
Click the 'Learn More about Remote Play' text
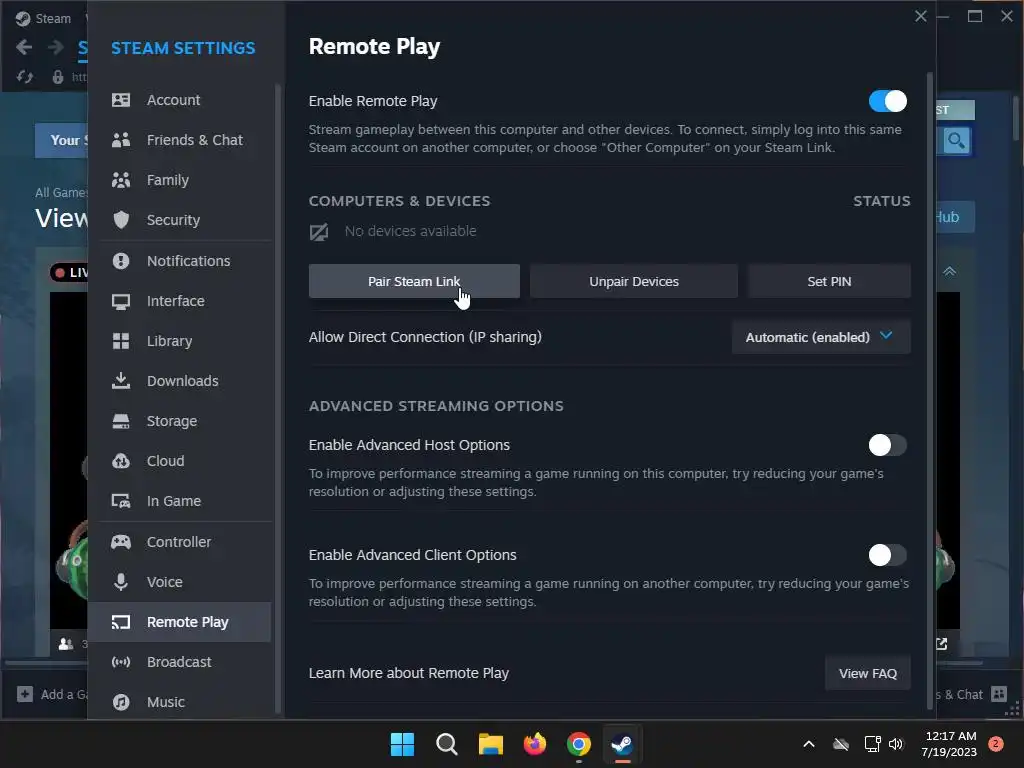tap(408, 673)
